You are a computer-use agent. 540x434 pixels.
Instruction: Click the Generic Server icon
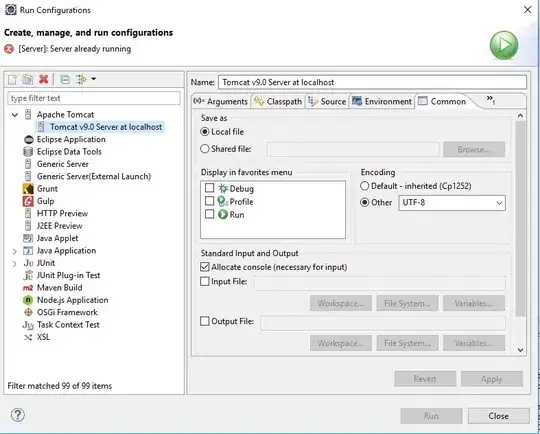[x=28, y=164]
